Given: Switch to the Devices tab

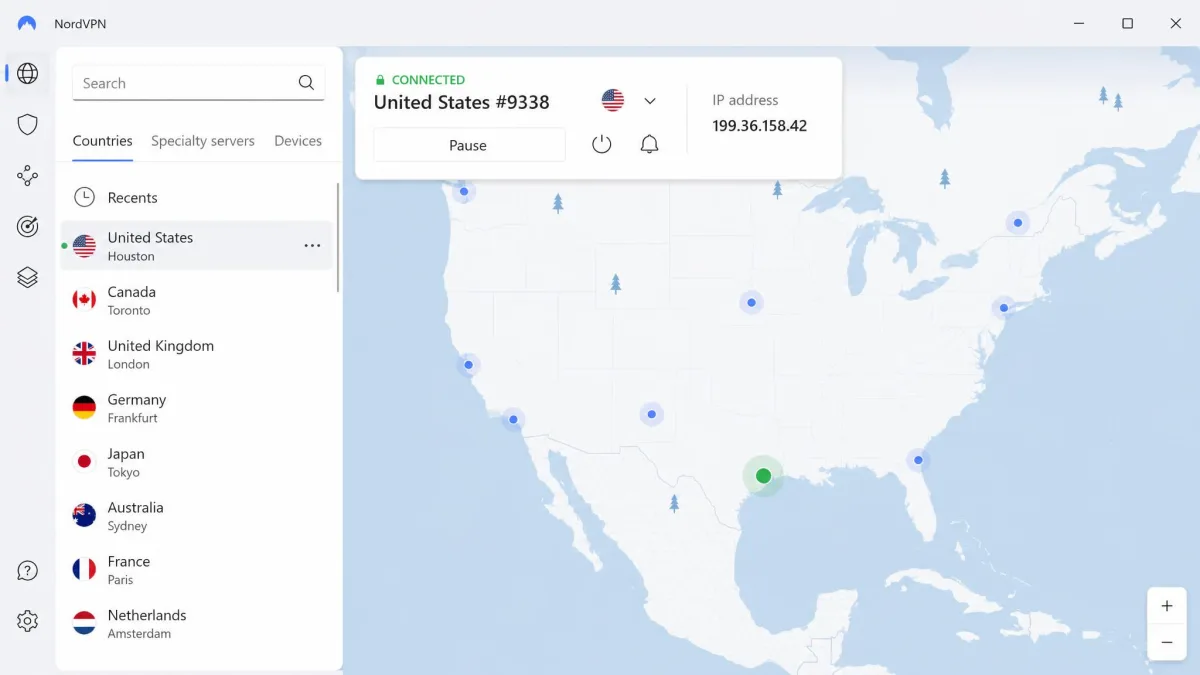Looking at the screenshot, I should [298, 141].
